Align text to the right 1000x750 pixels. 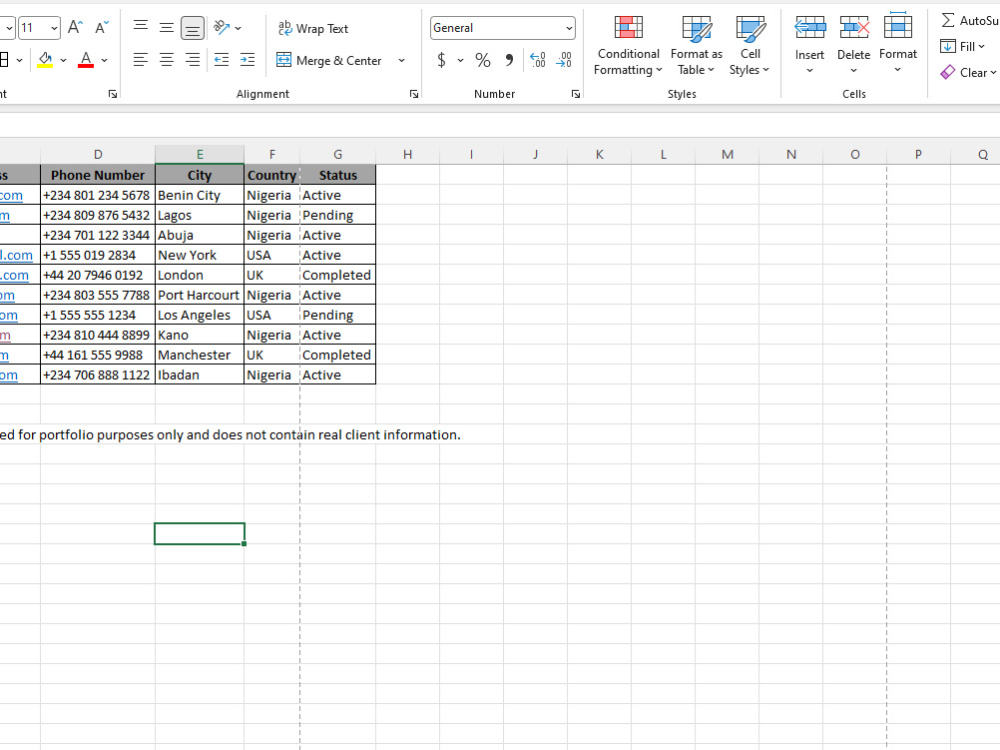pyautogui.click(x=192, y=60)
